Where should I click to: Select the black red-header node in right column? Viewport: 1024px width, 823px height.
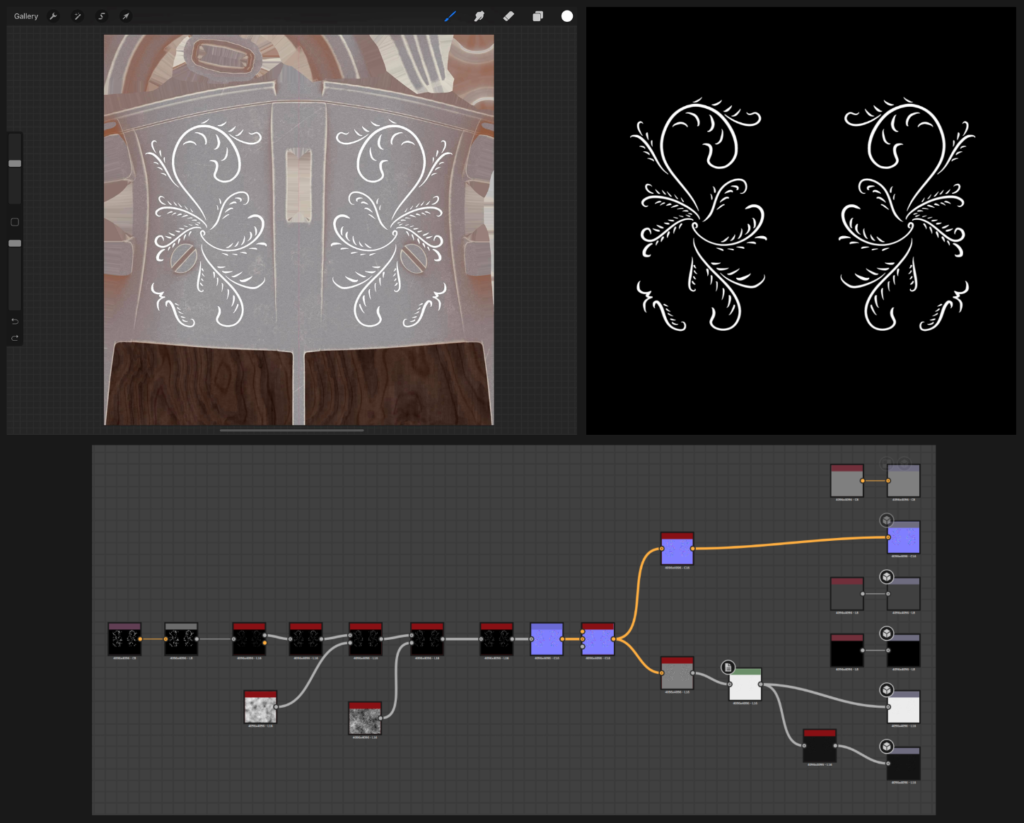coord(847,651)
